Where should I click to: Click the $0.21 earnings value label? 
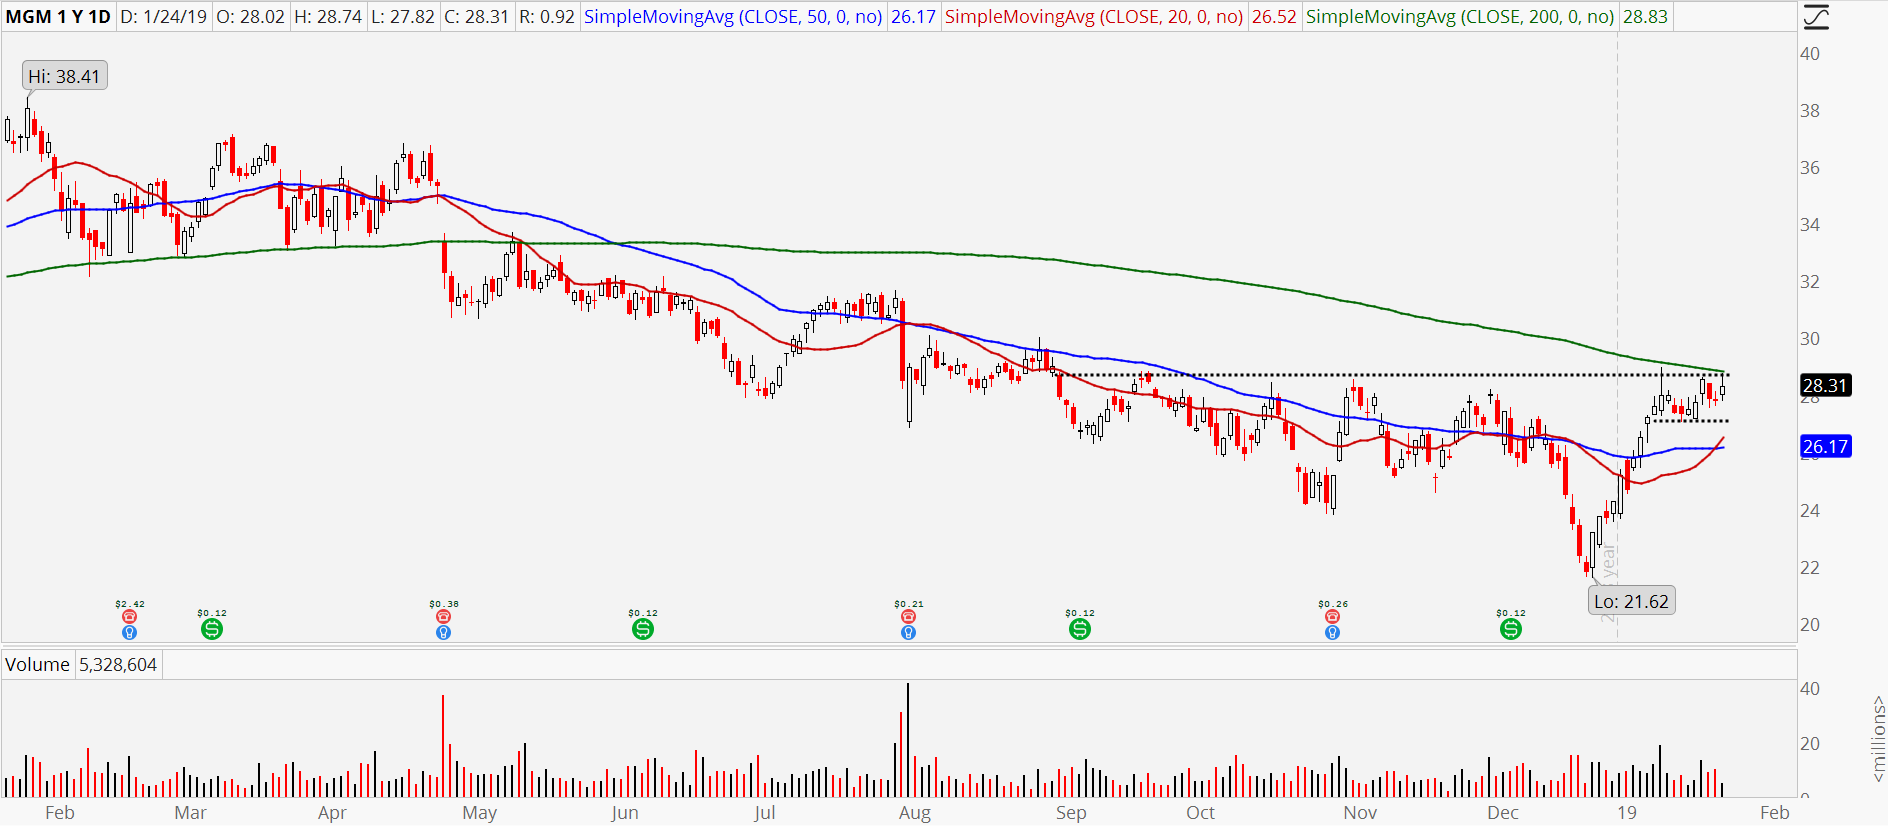point(909,604)
